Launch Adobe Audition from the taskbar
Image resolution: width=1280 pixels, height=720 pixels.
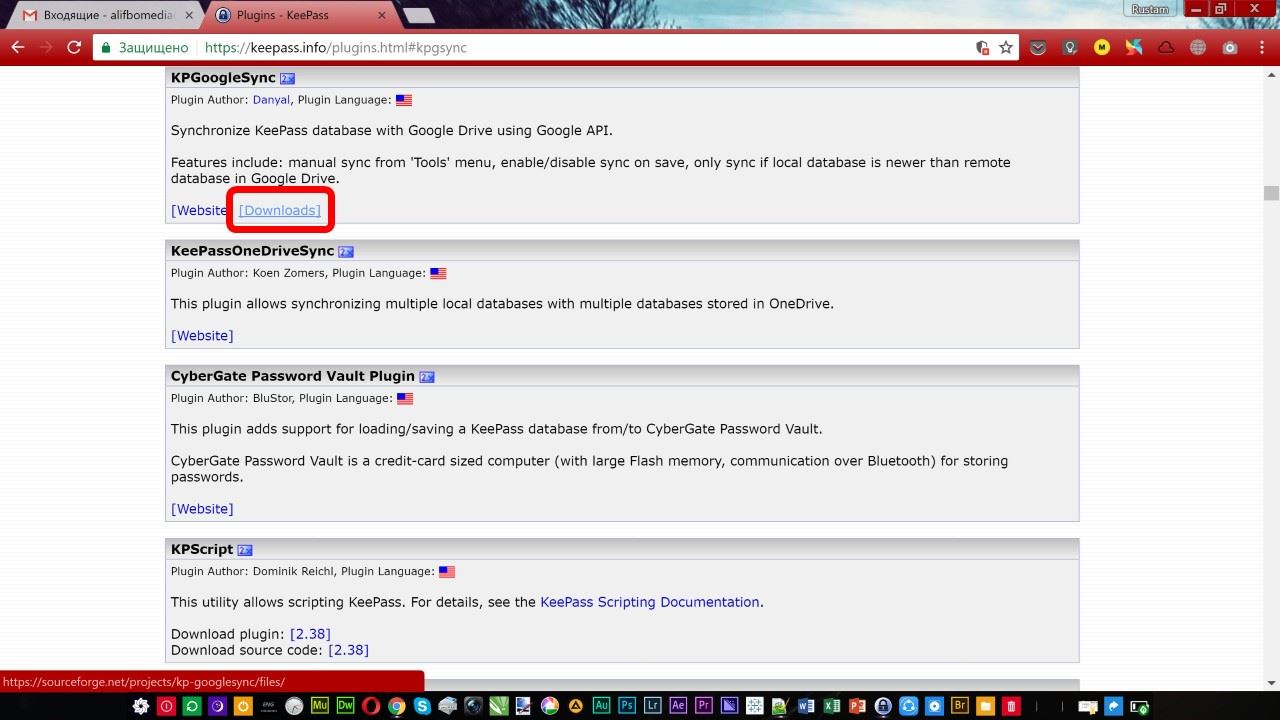point(601,706)
